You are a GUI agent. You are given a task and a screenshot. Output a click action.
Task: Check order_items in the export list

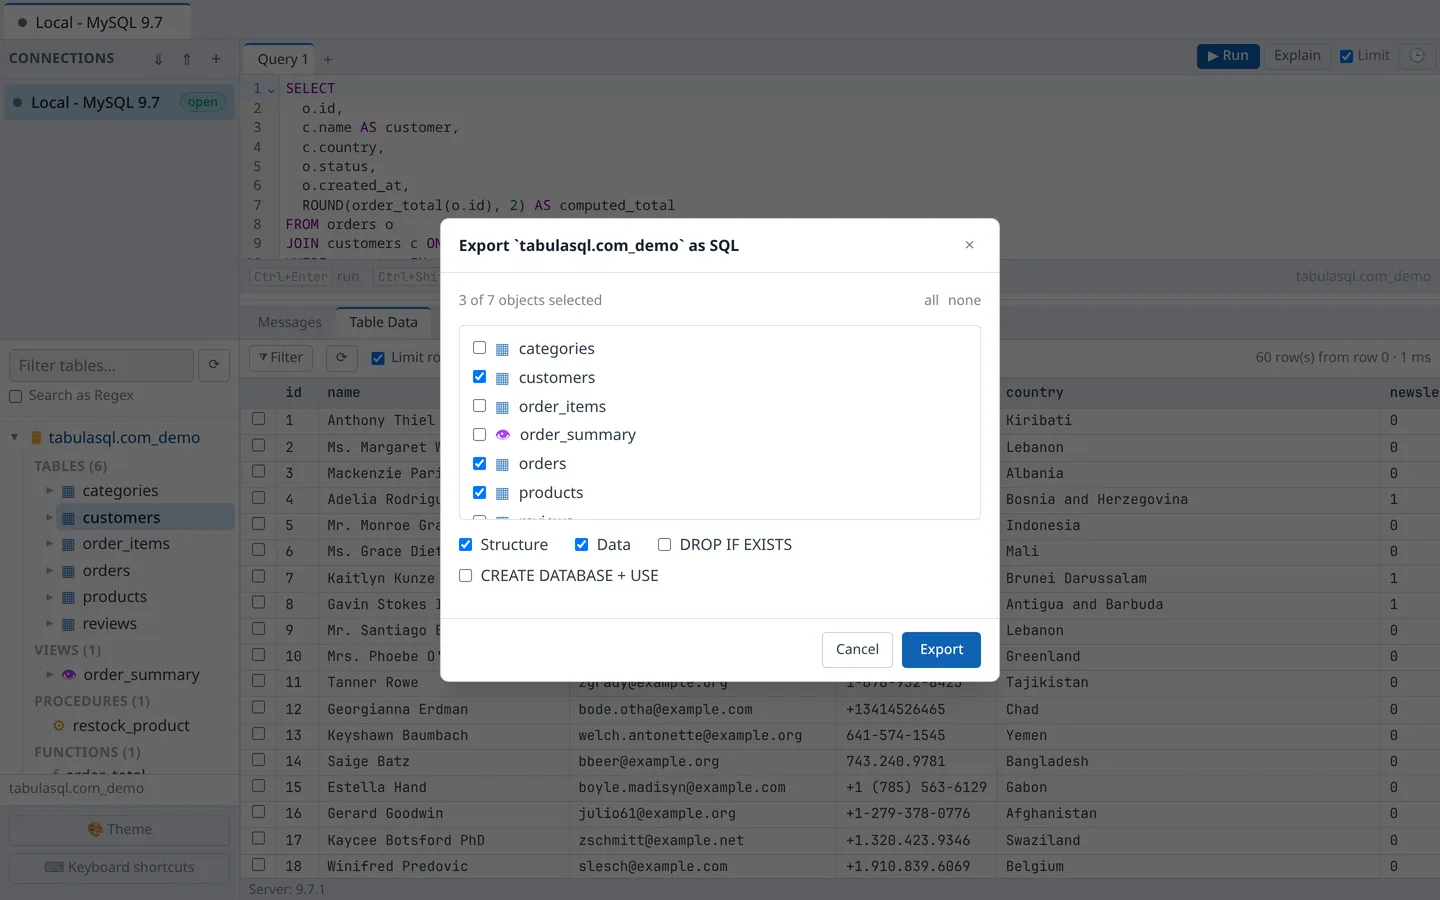point(479,406)
